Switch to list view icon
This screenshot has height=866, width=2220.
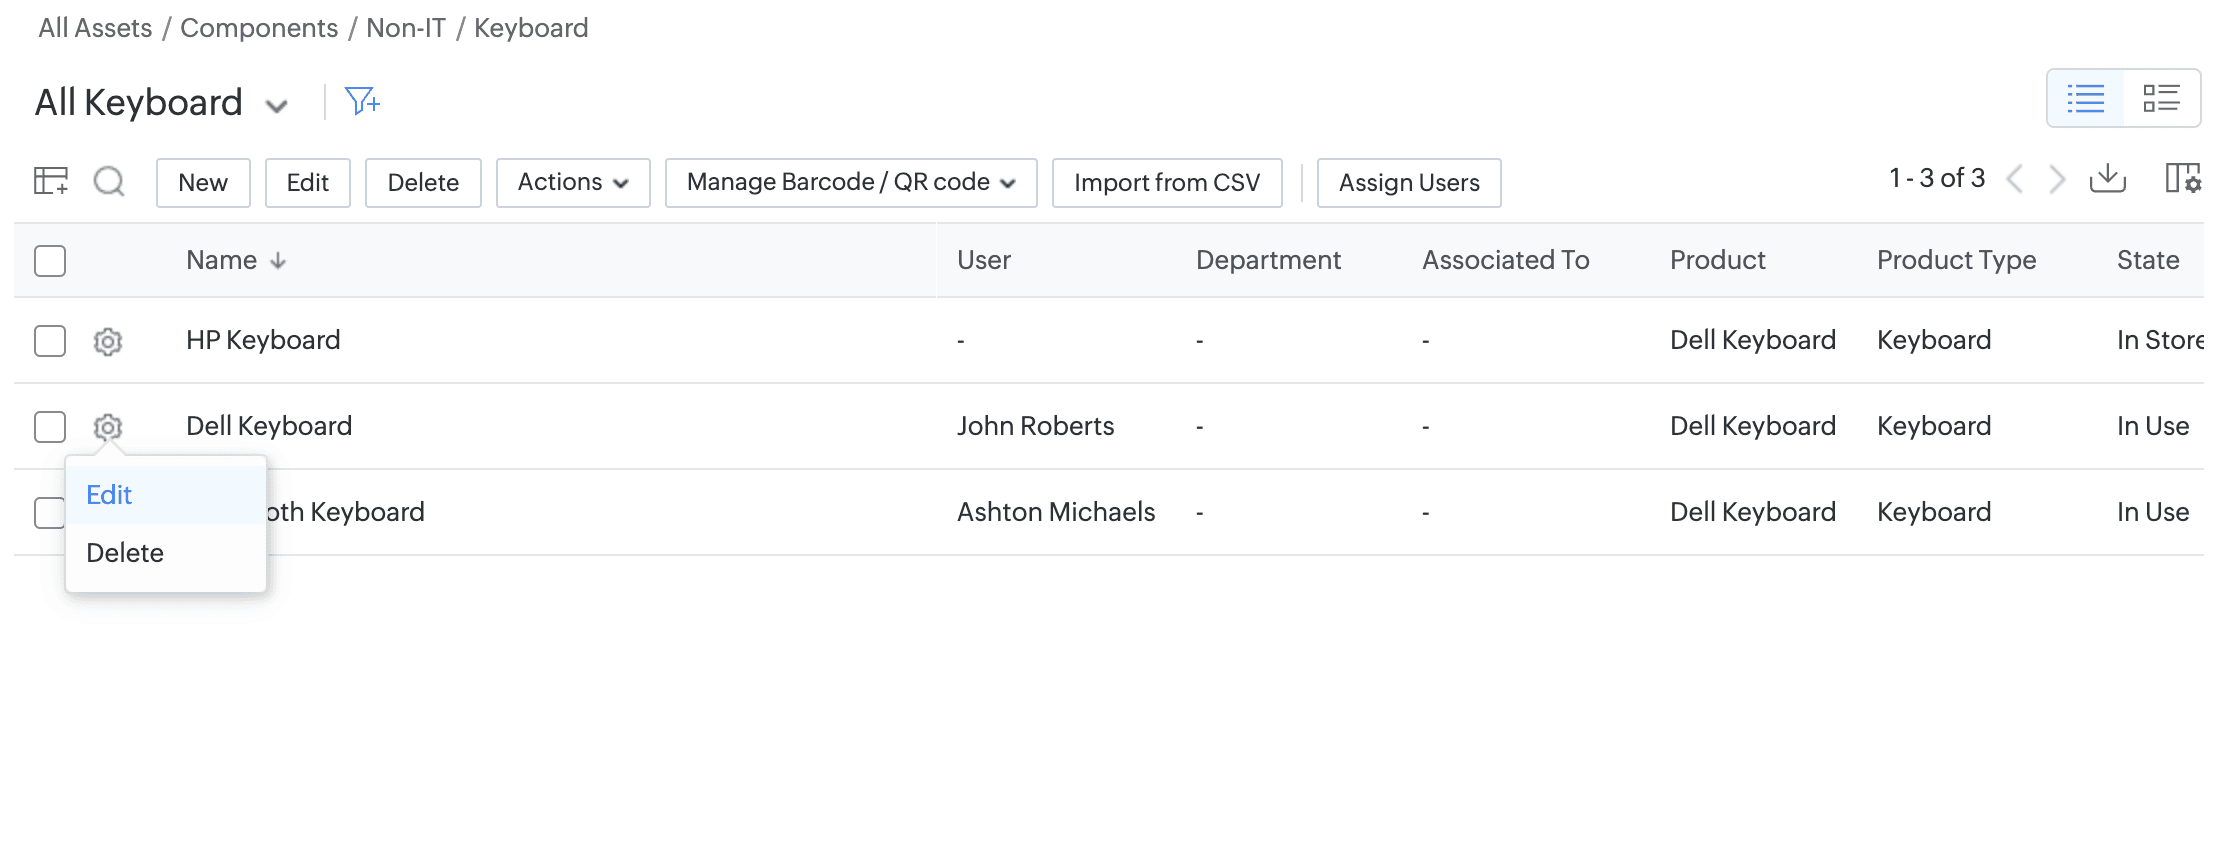tap(2085, 98)
